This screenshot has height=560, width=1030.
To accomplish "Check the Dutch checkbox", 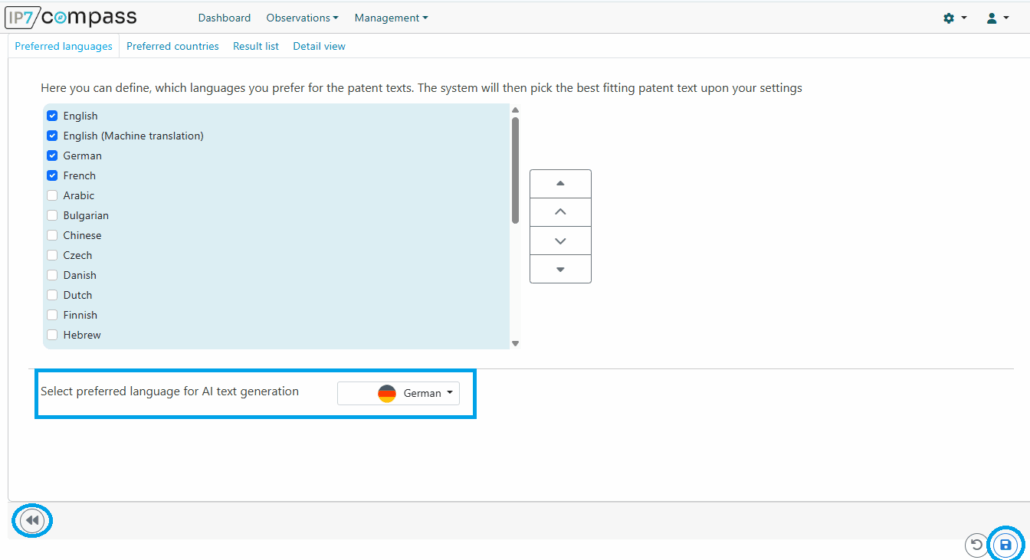I will (52, 295).
